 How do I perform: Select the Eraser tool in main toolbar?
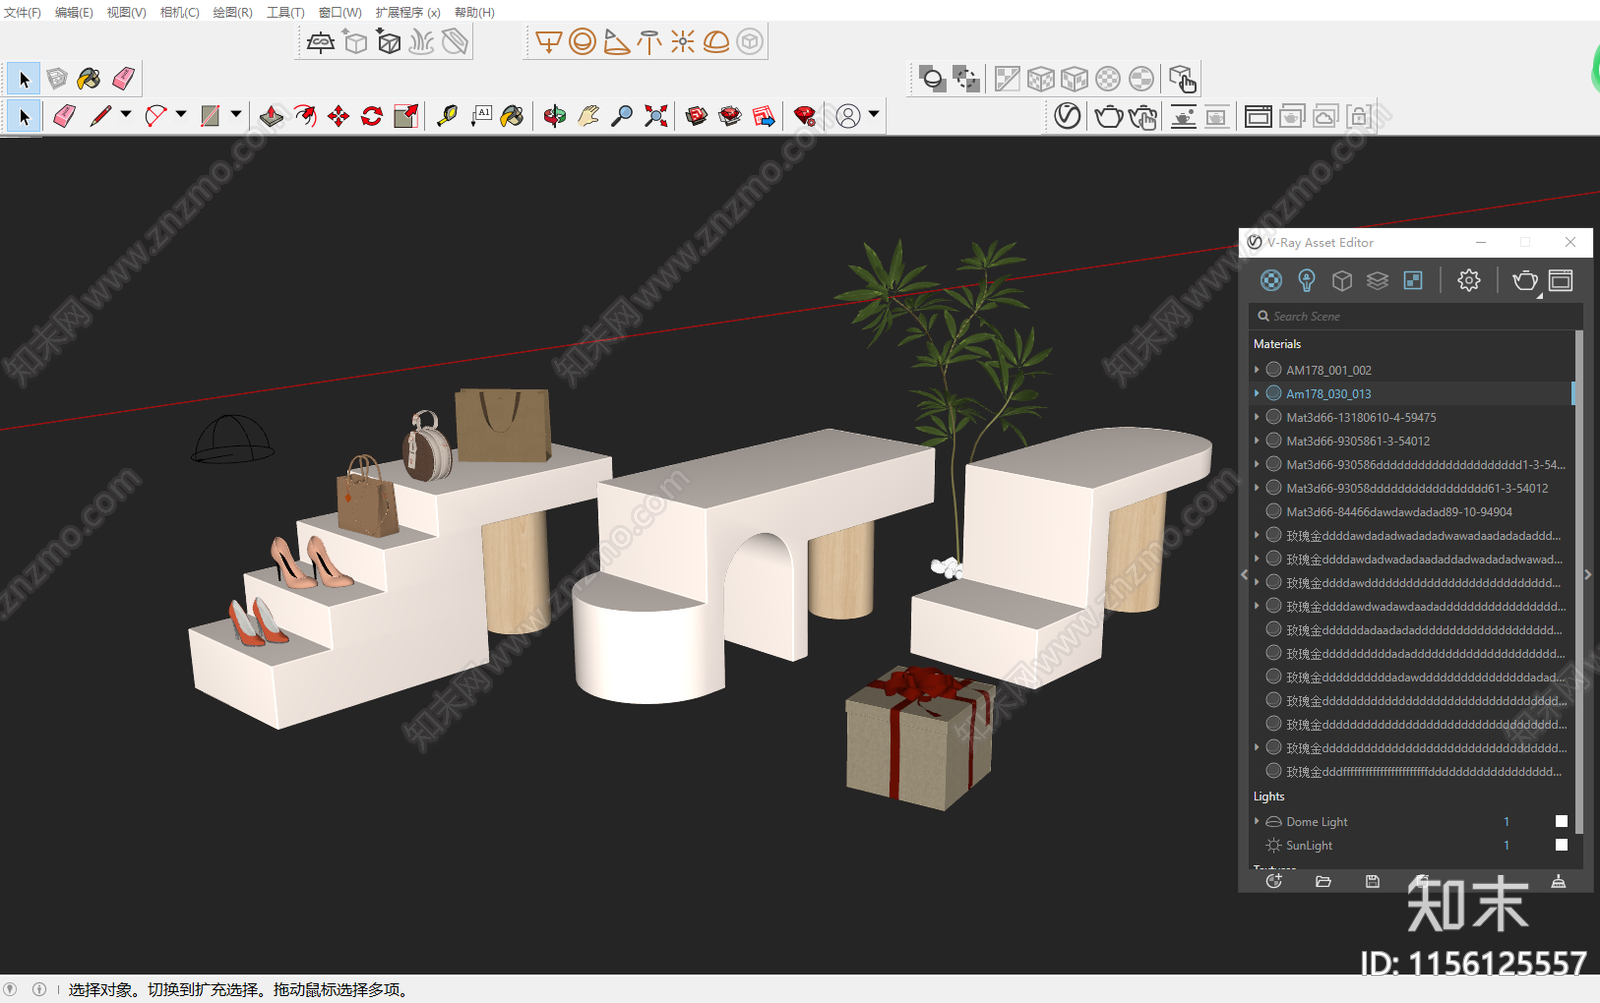tap(64, 116)
